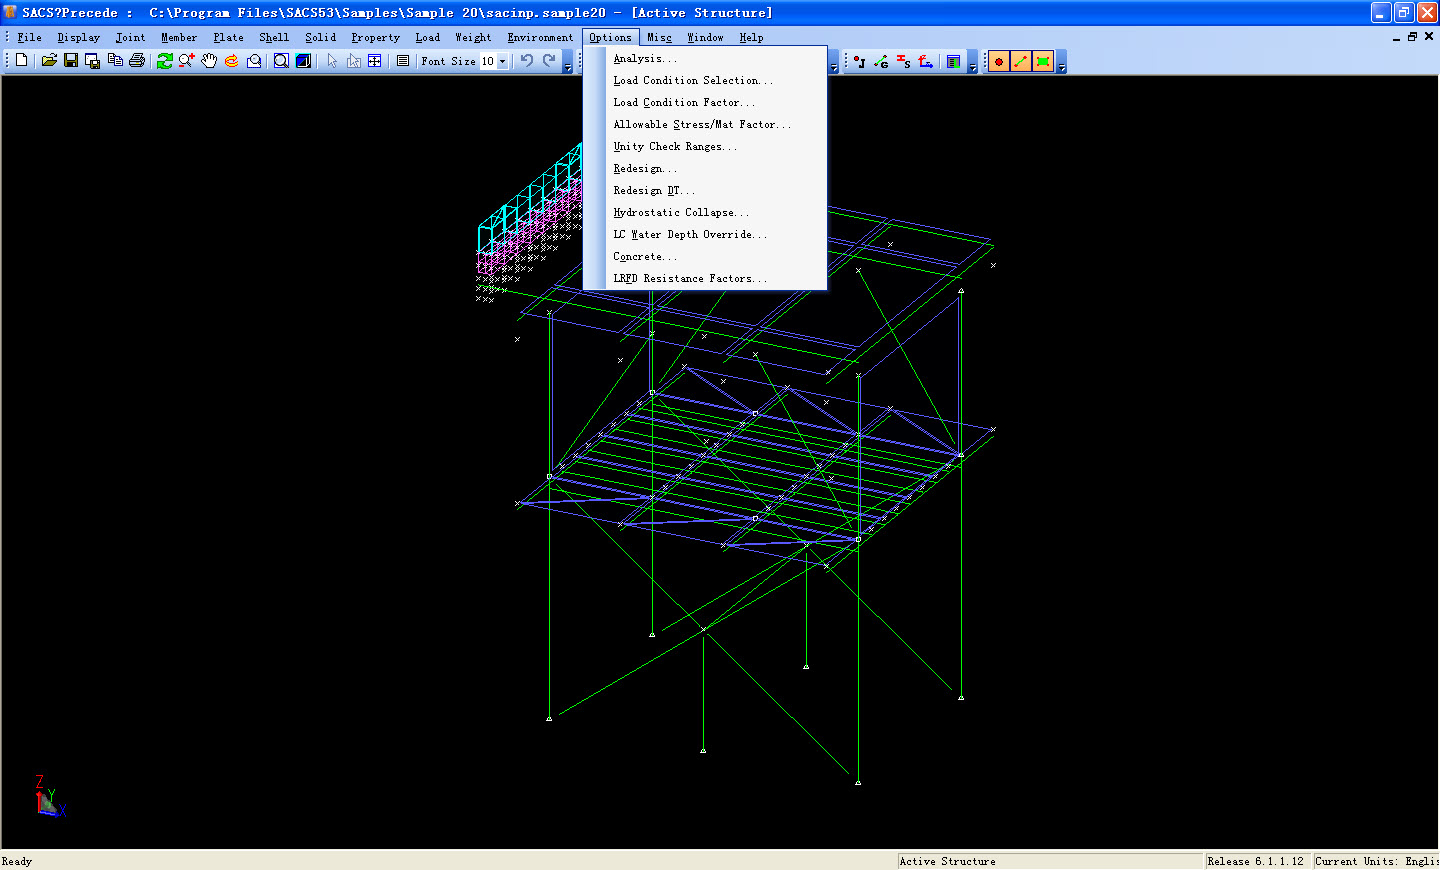Image resolution: width=1440 pixels, height=870 pixels.
Task: Open the Member menu
Action: pyautogui.click(x=179, y=37)
